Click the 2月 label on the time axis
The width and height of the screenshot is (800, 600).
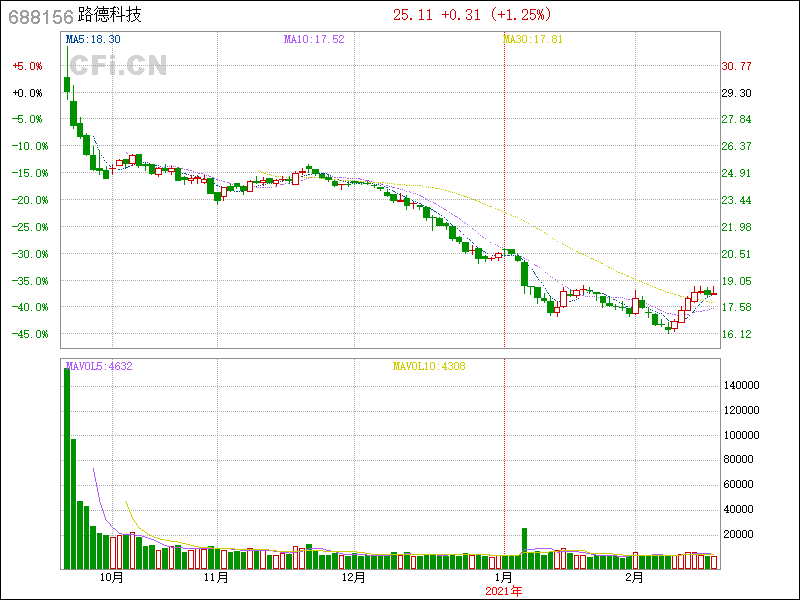tap(634, 577)
